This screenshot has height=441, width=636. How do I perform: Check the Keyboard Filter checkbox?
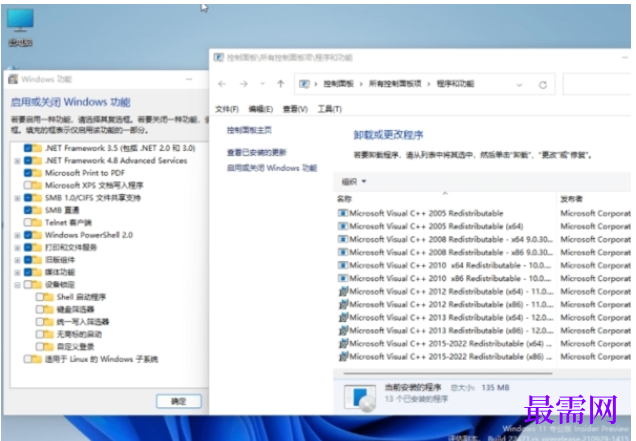pos(40,310)
